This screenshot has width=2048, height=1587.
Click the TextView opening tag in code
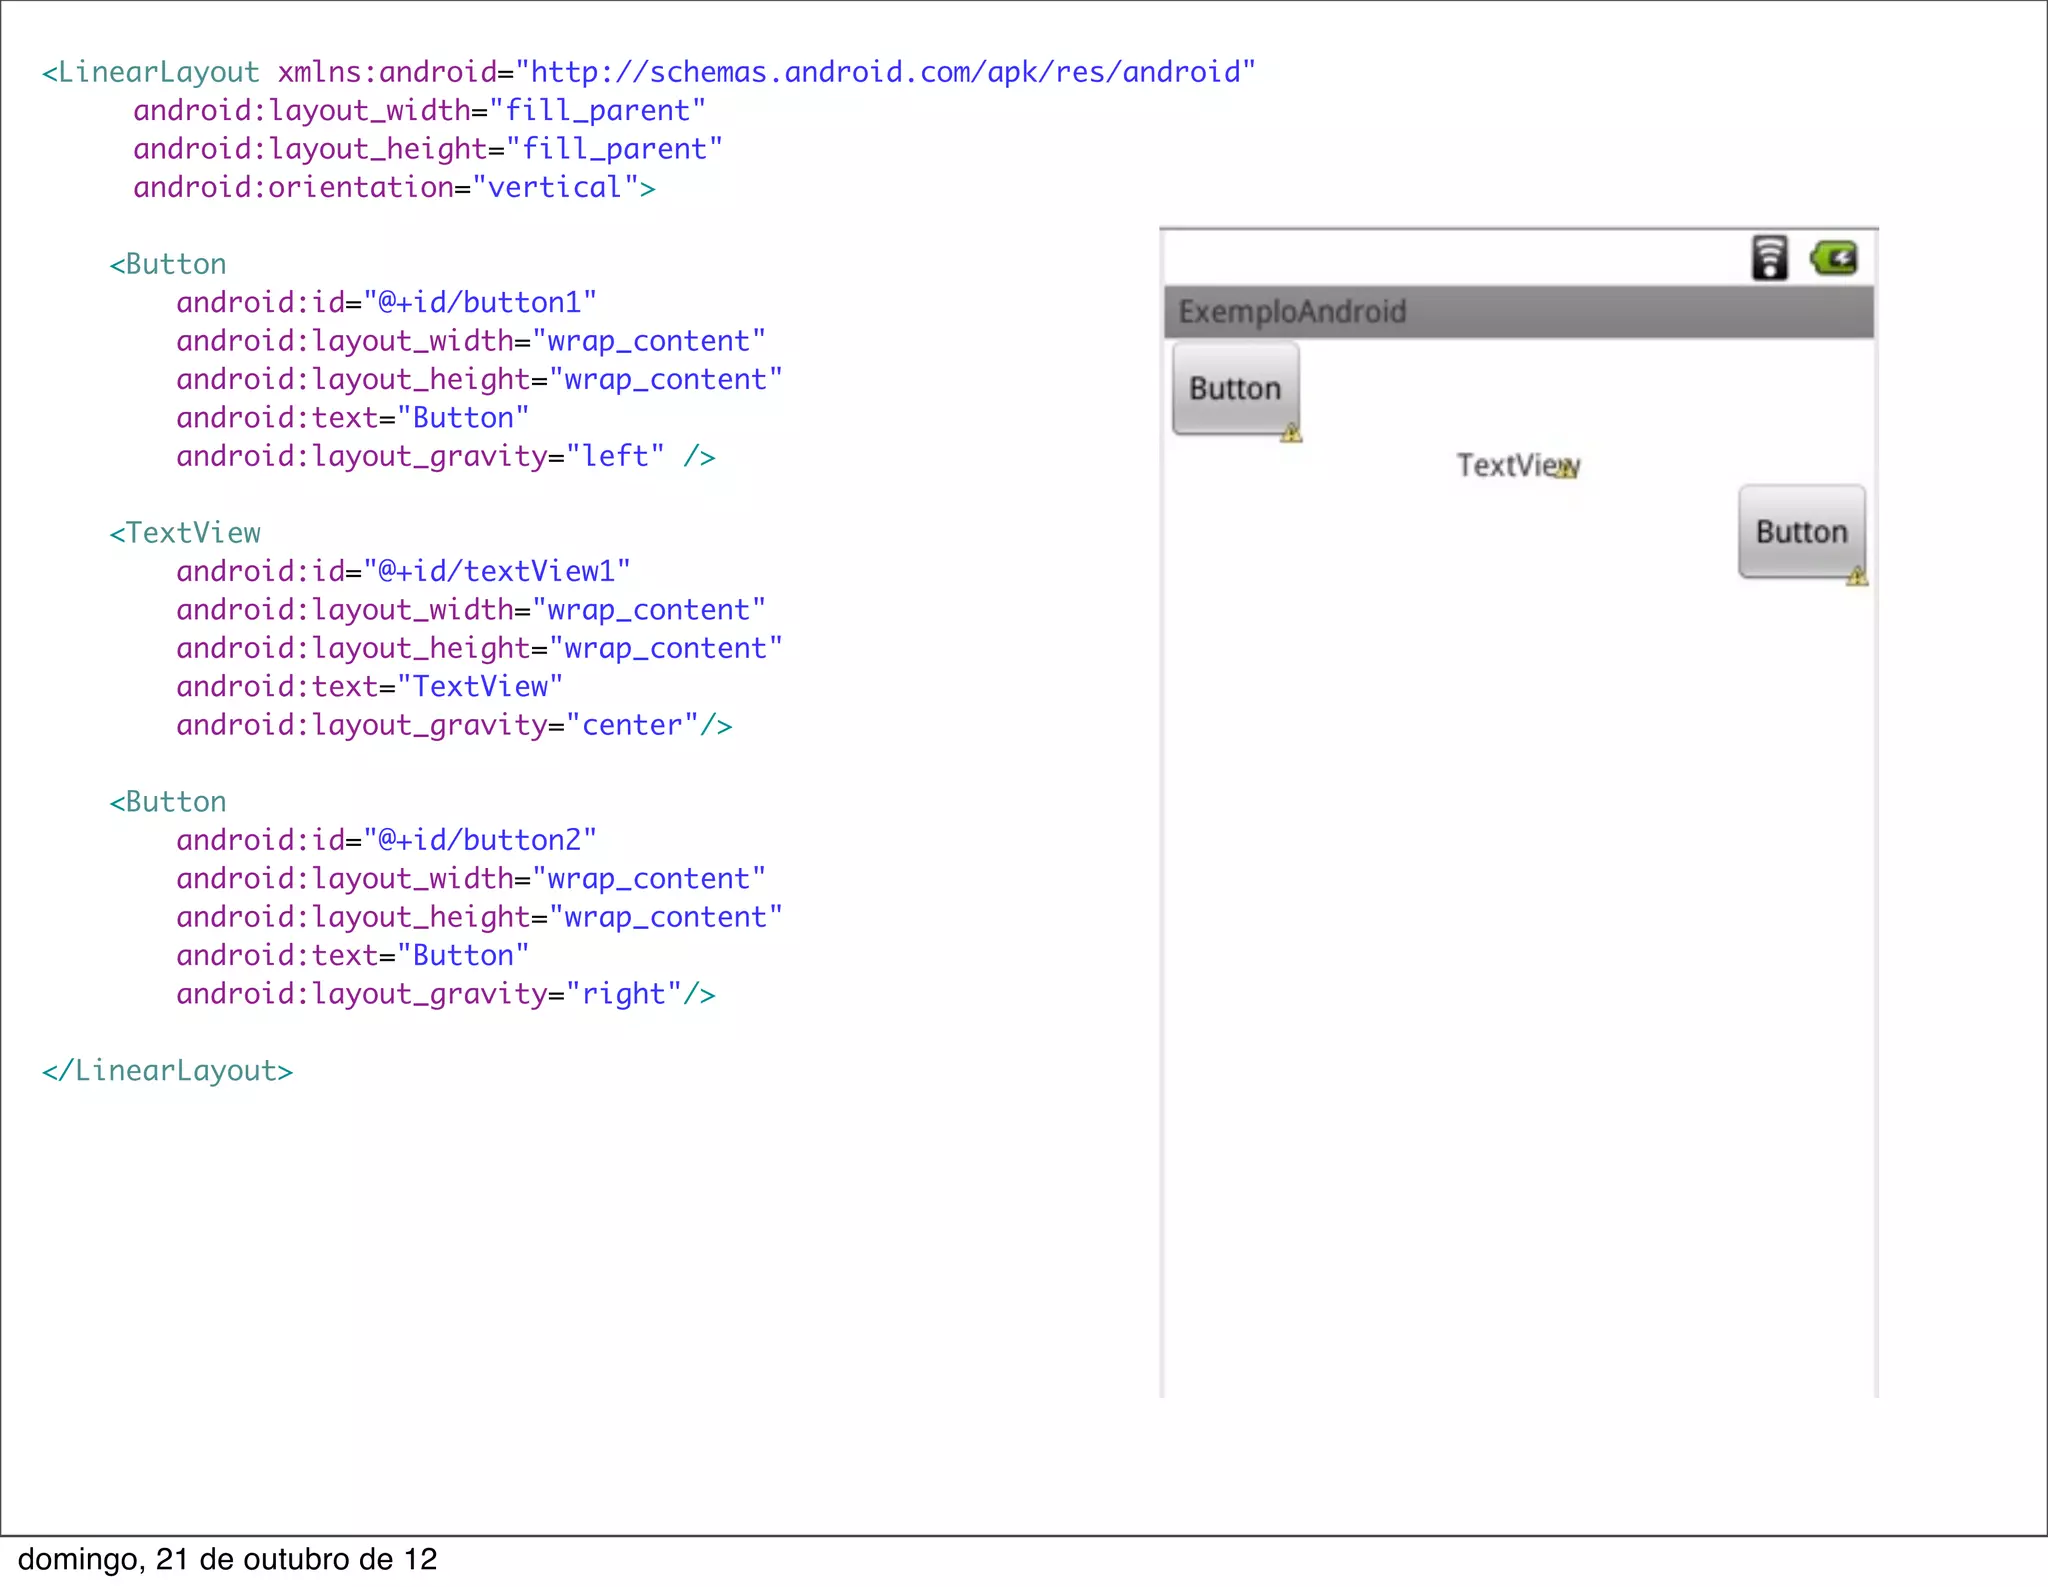[x=185, y=533]
